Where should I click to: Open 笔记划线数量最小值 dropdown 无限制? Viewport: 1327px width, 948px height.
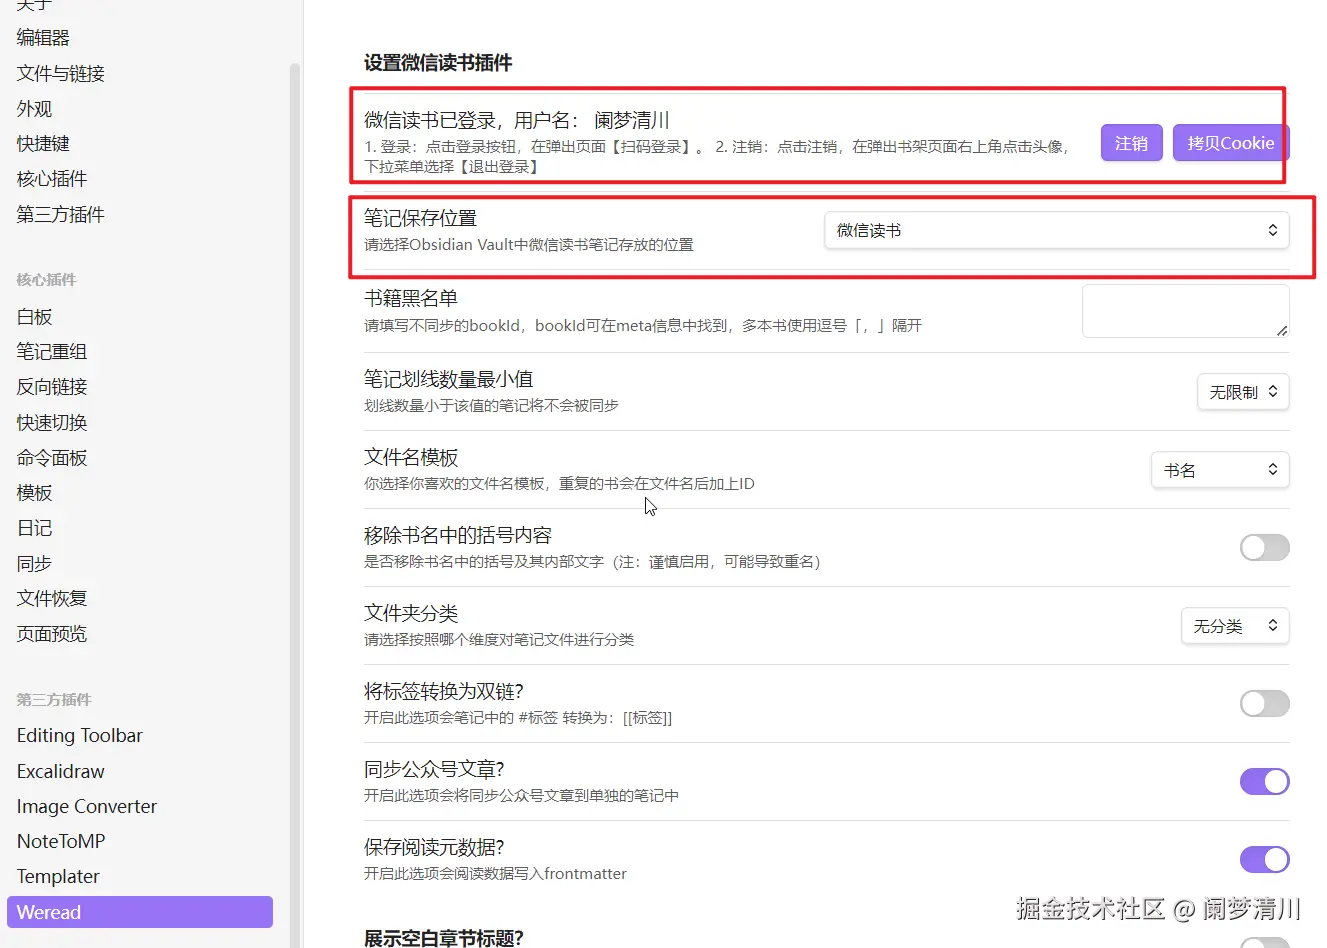click(x=1243, y=392)
